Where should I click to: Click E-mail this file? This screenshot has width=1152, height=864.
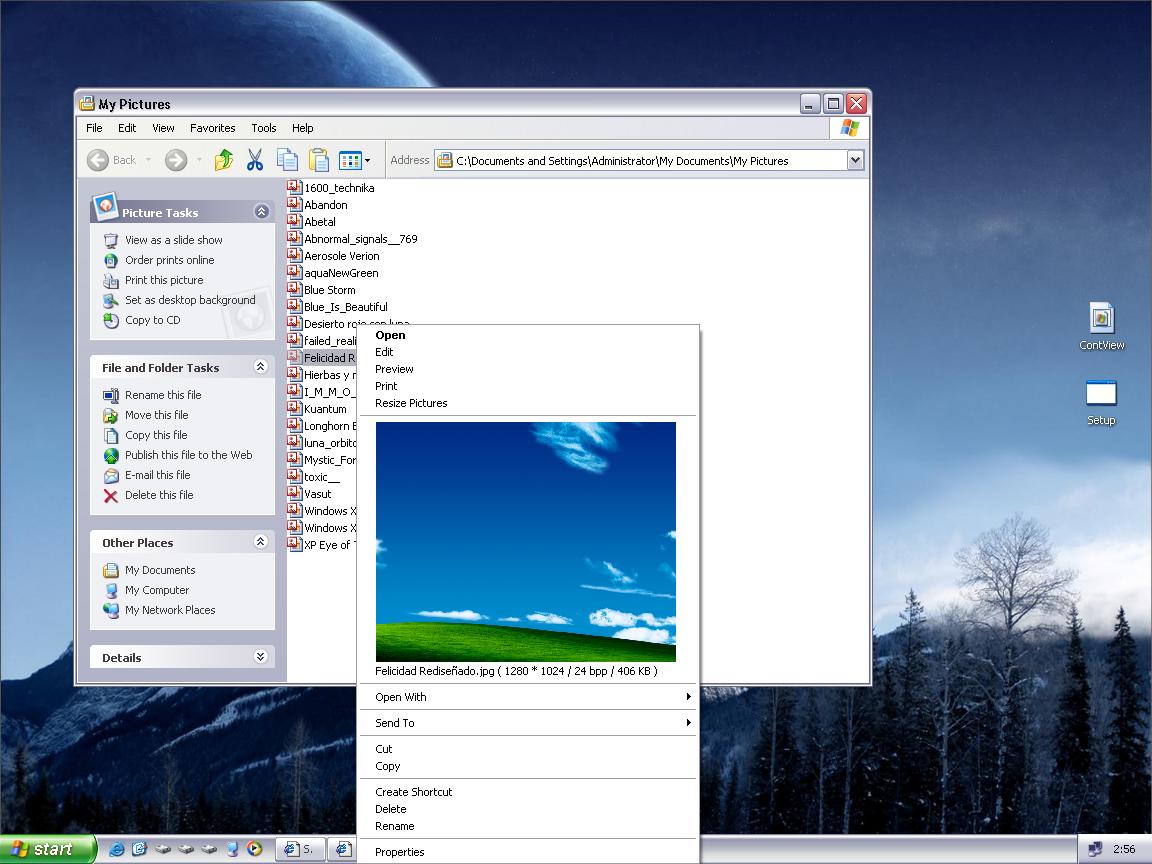click(x=157, y=475)
